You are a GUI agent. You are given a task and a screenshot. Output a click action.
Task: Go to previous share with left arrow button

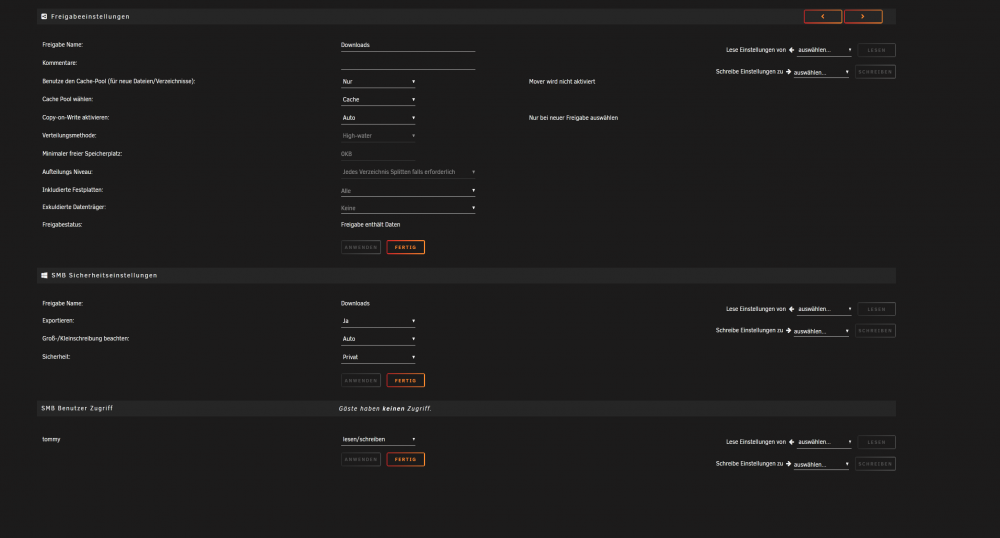(x=823, y=17)
